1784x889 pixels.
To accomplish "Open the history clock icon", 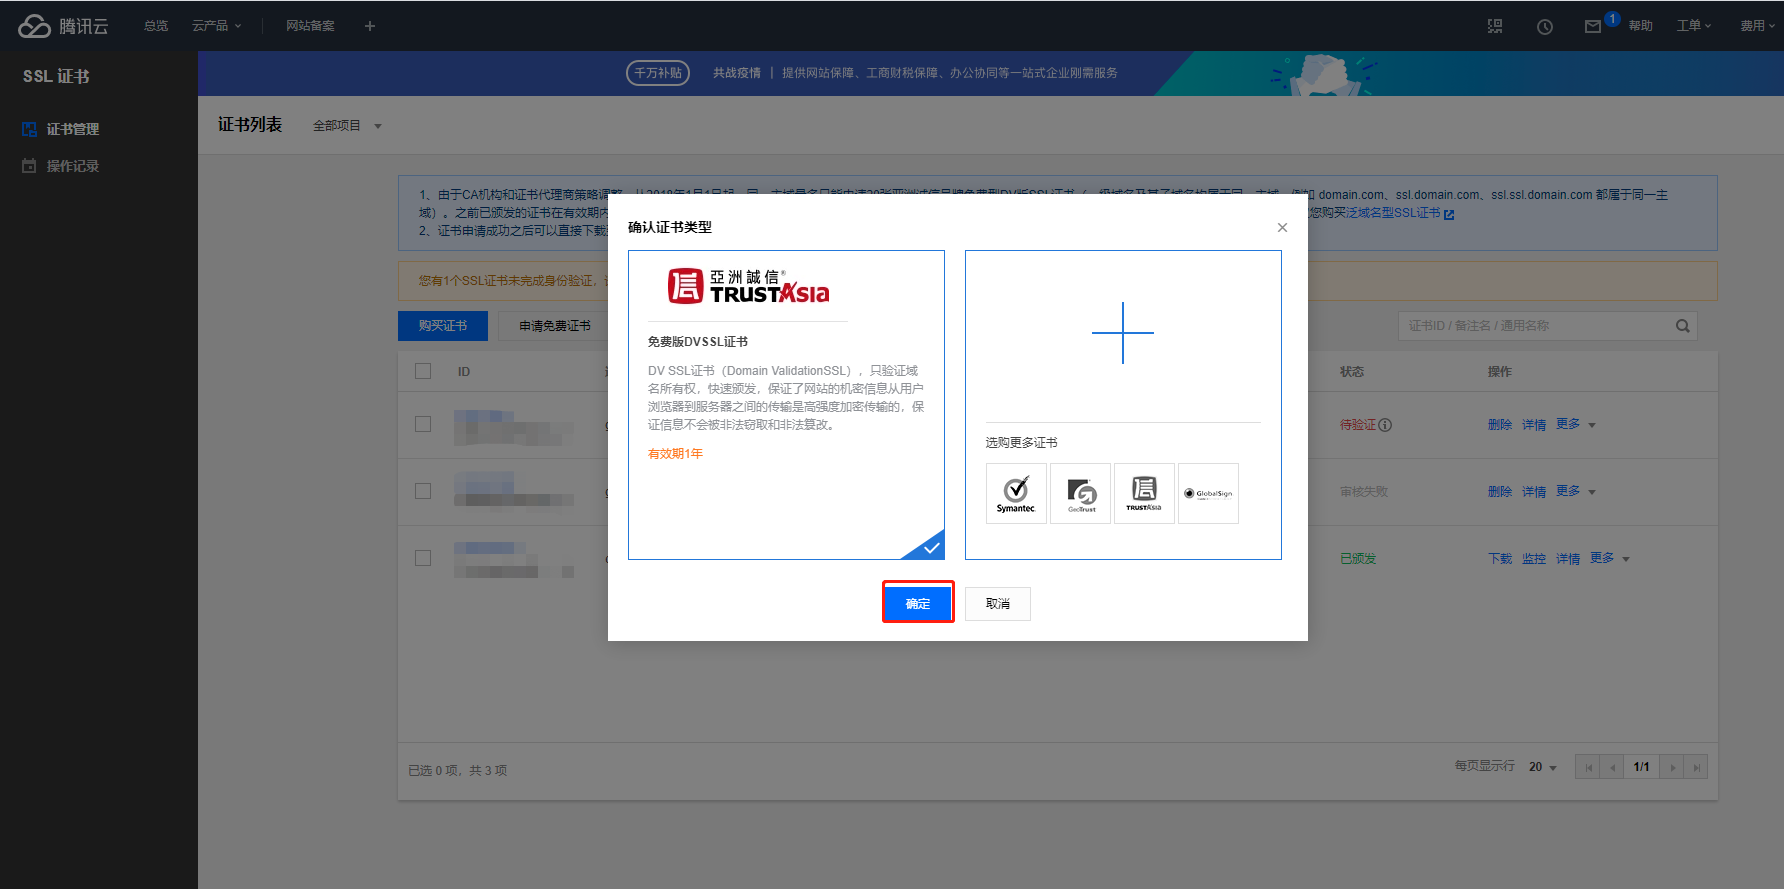I will (1545, 27).
